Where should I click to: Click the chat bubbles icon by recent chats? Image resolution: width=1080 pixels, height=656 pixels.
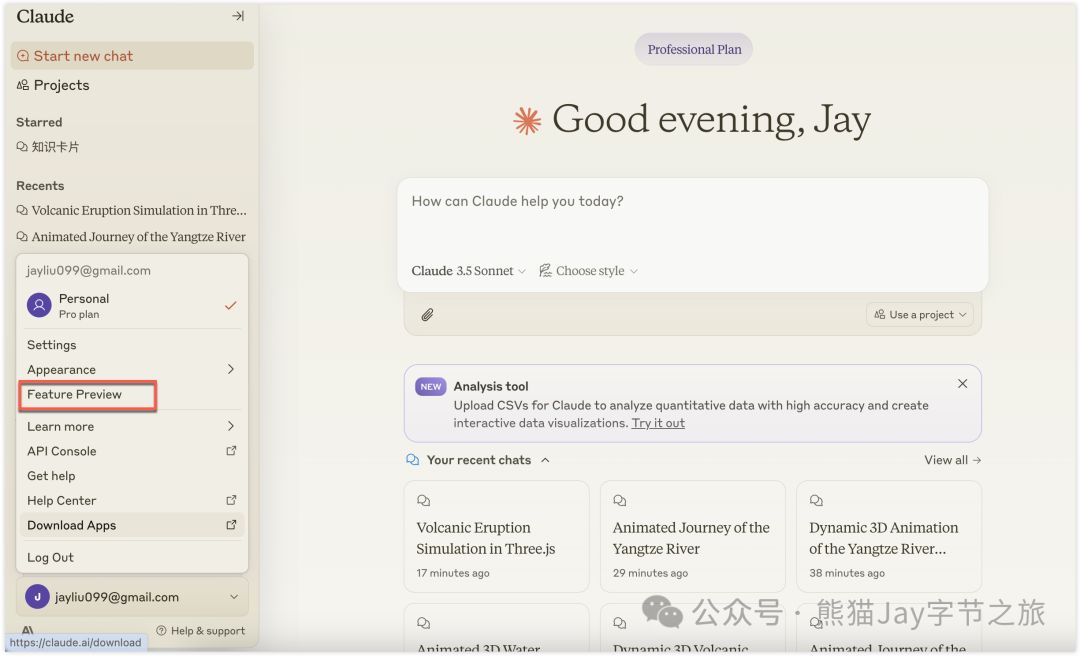tap(413, 460)
